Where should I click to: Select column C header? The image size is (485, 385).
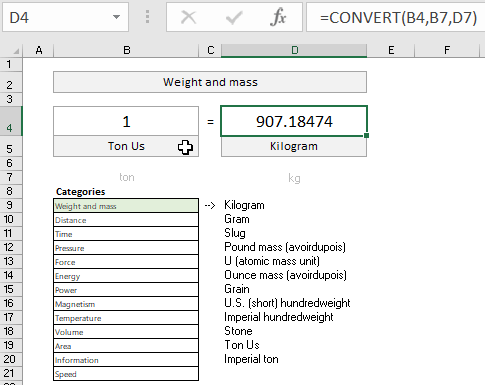coord(210,50)
